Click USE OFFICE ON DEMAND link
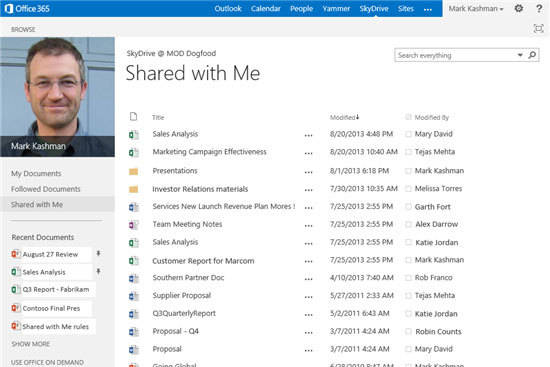 tap(47, 362)
